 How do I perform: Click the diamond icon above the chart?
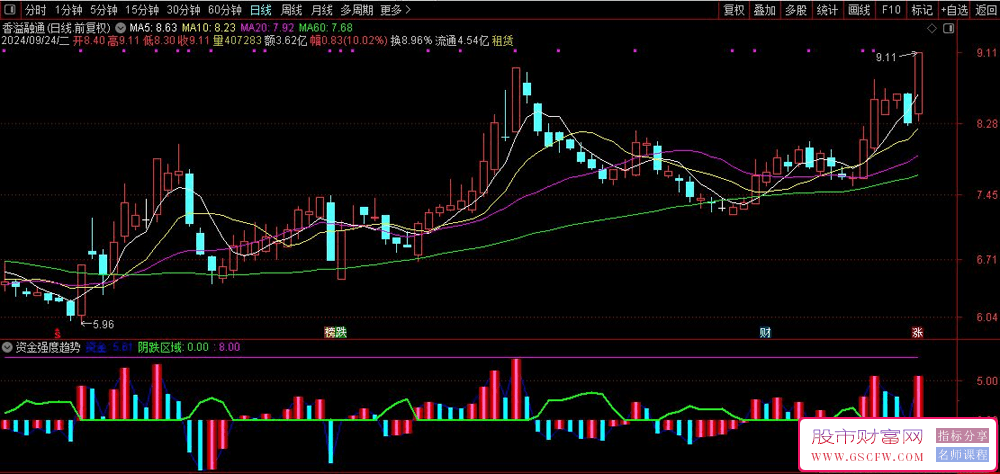(x=932, y=29)
